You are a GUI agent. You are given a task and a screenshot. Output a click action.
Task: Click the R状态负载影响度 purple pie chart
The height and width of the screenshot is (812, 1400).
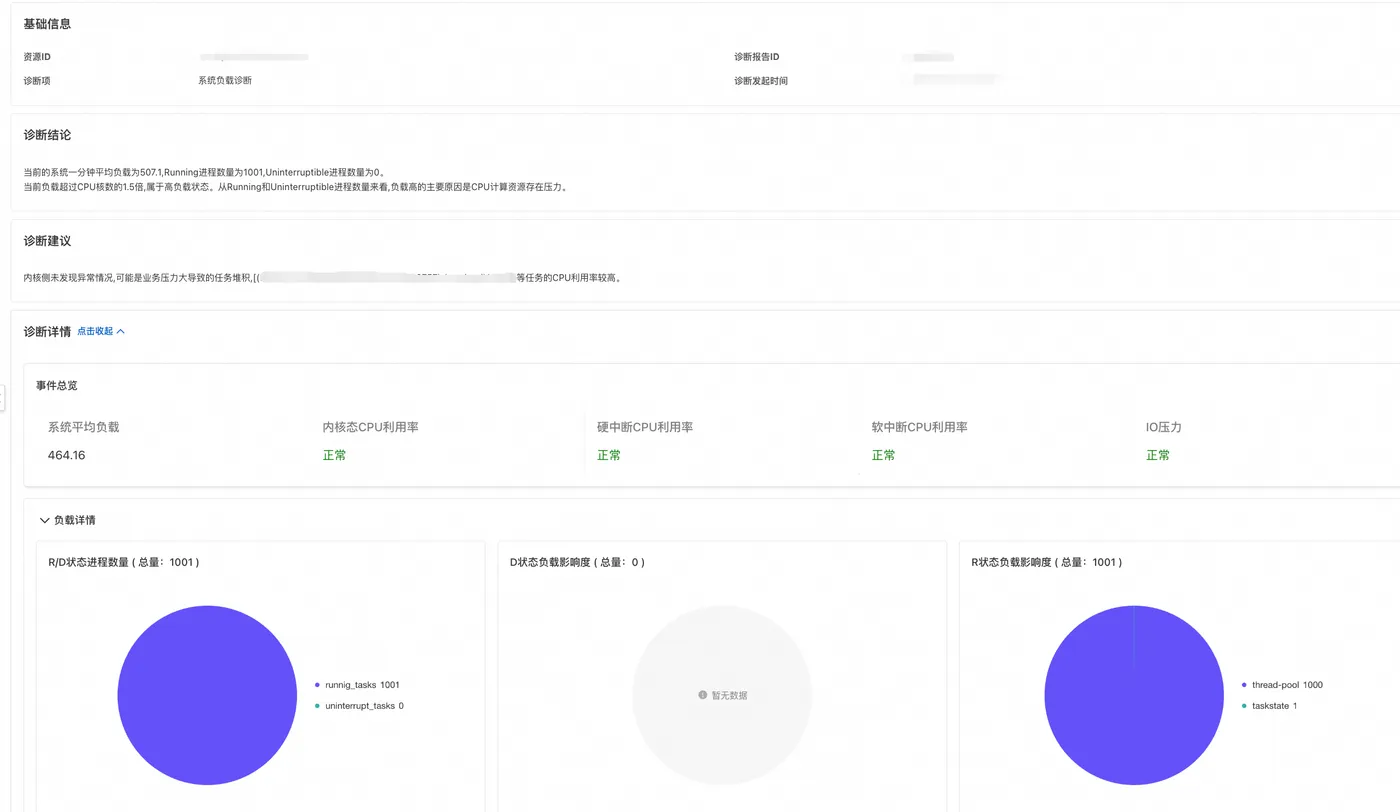click(1134, 695)
